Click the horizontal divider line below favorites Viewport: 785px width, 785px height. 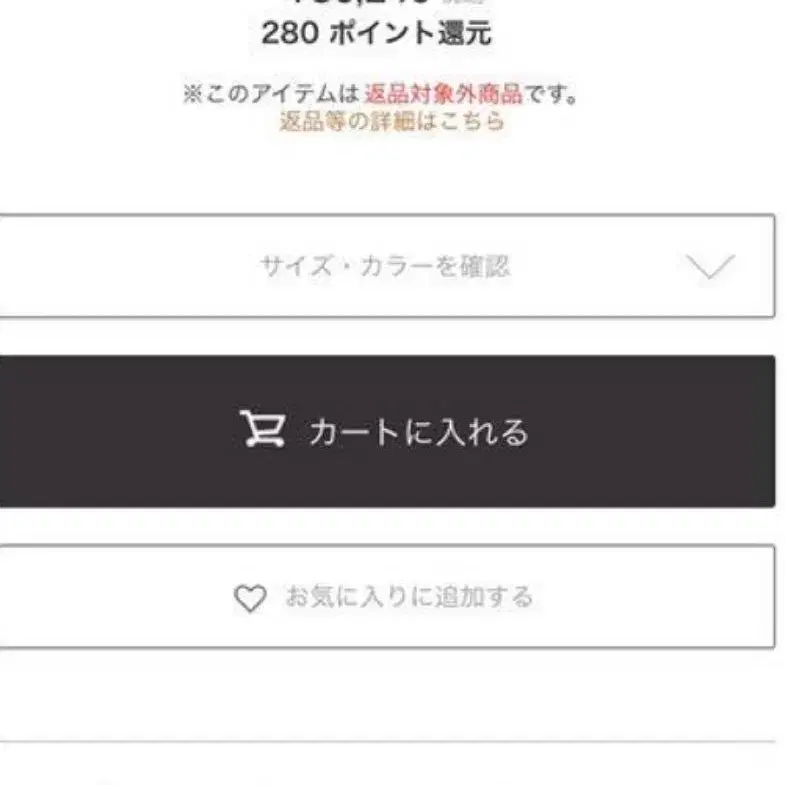[x=387, y=741]
